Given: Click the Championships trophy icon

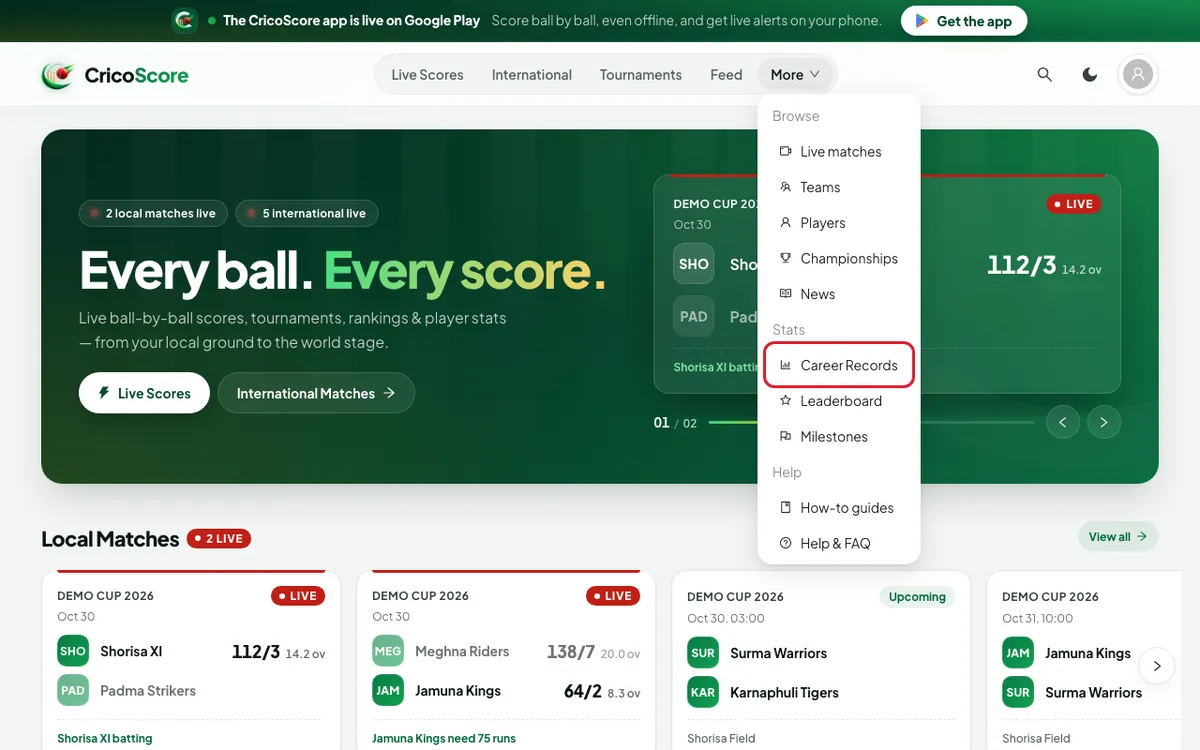Looking at the screenshot, I should pos(786,258).
